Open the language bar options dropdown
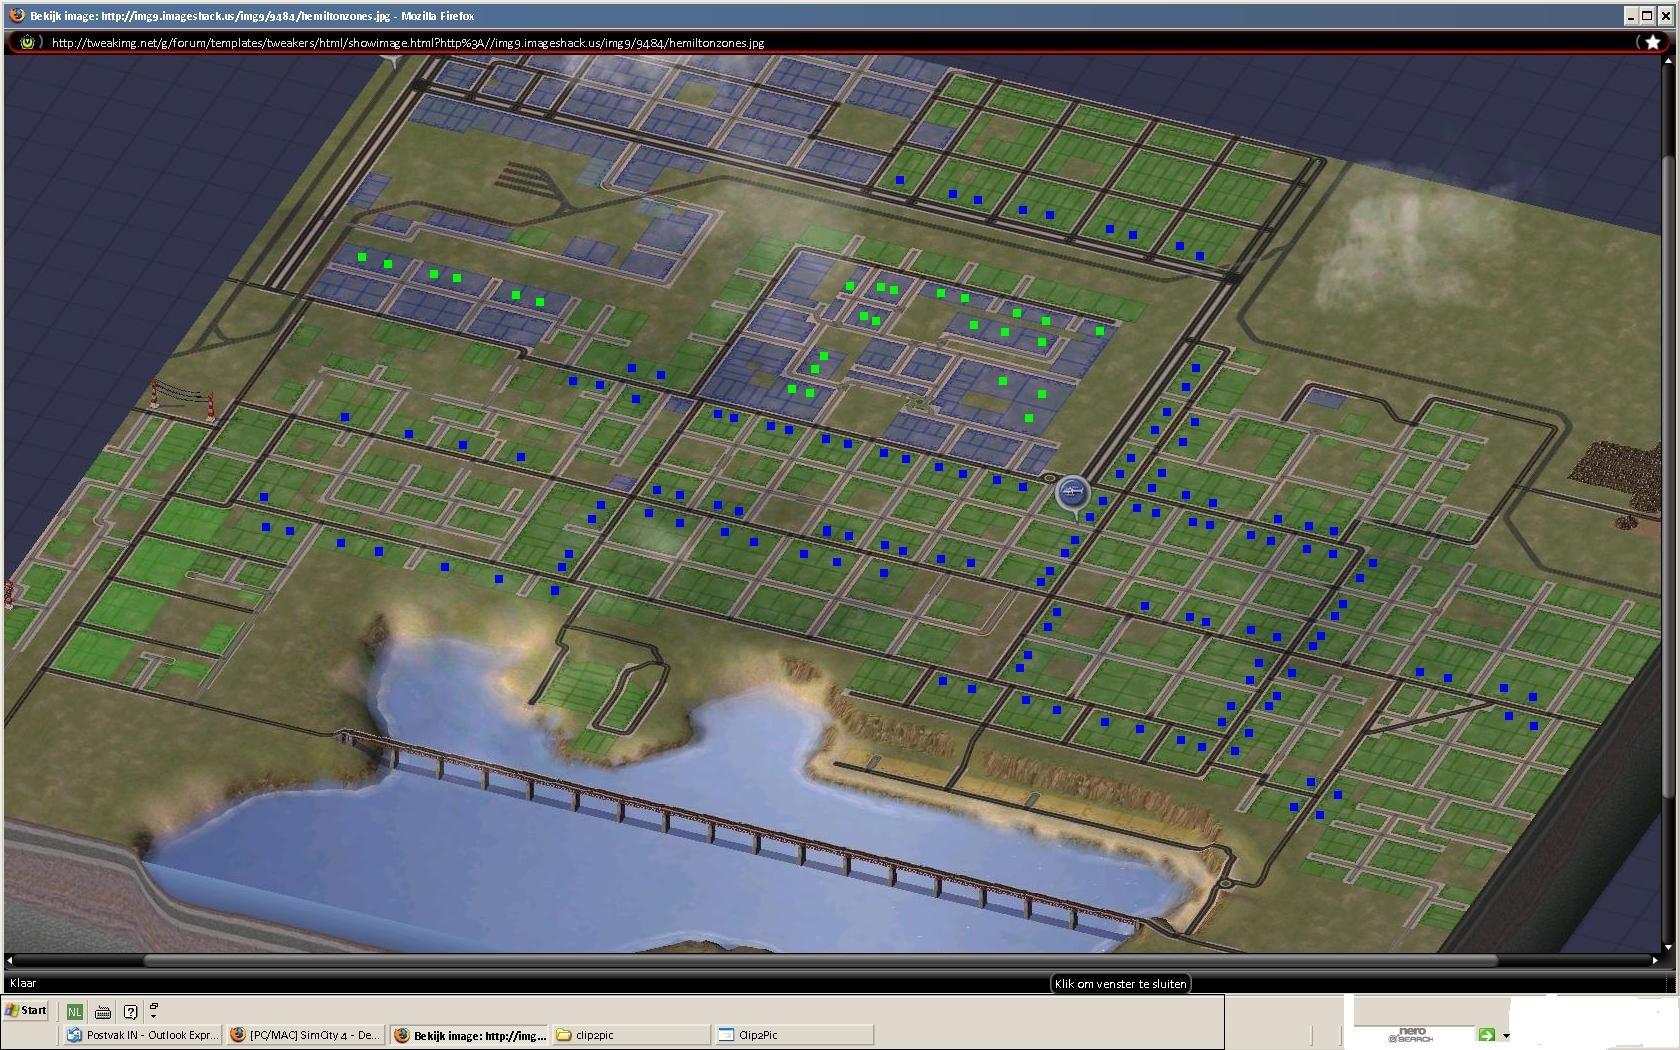Screen dimensions: 1680x1050 click(x=153, y=1011)
